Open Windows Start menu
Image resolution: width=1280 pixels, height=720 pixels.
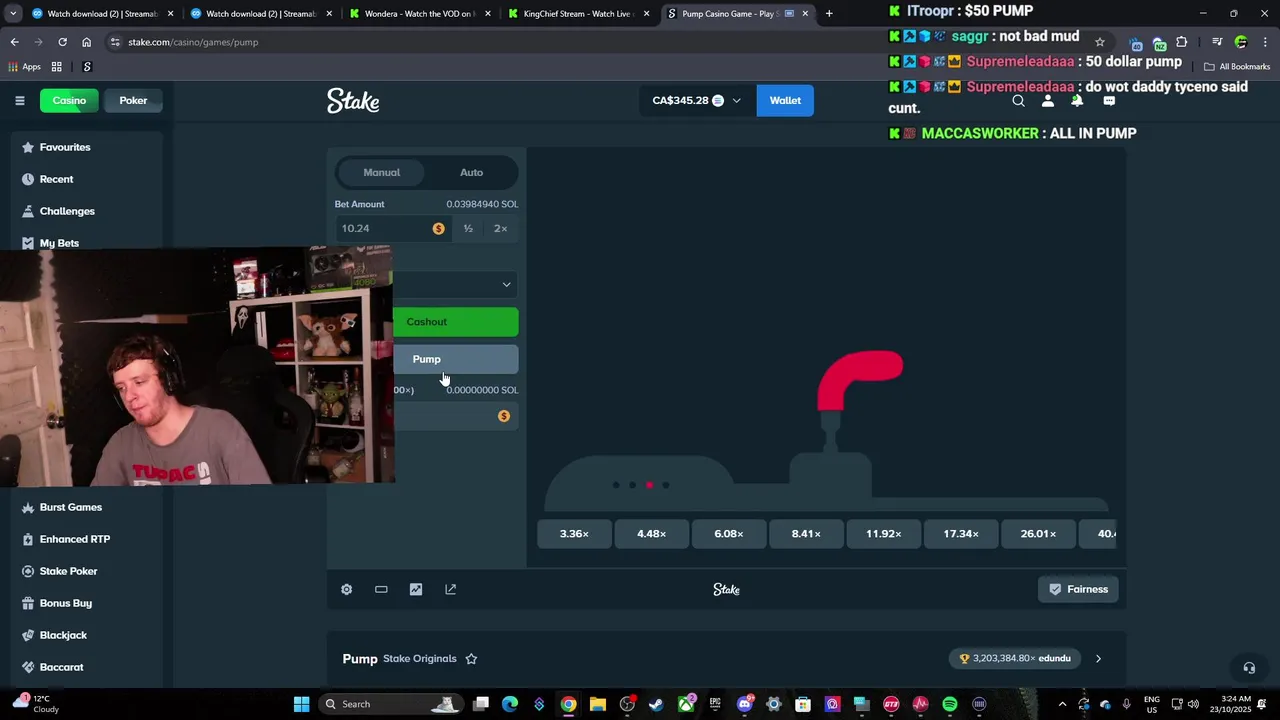pyautogui.click(x=301, y=704)
